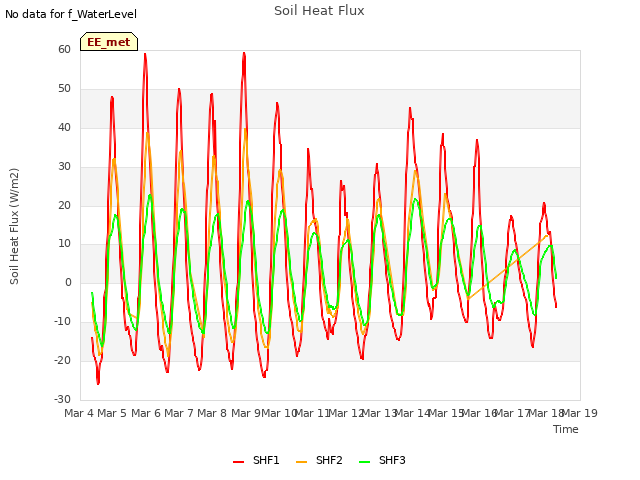Click the Soil Heat Flux chart title
640x480 pixels.
pyautogui.click(x=319, y=11)
